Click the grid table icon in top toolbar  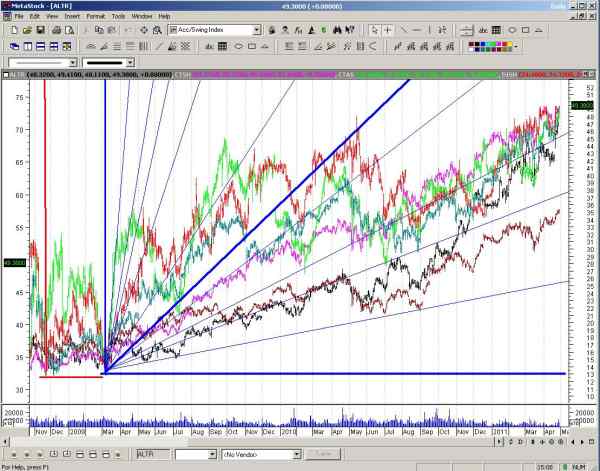coord(496,30)
